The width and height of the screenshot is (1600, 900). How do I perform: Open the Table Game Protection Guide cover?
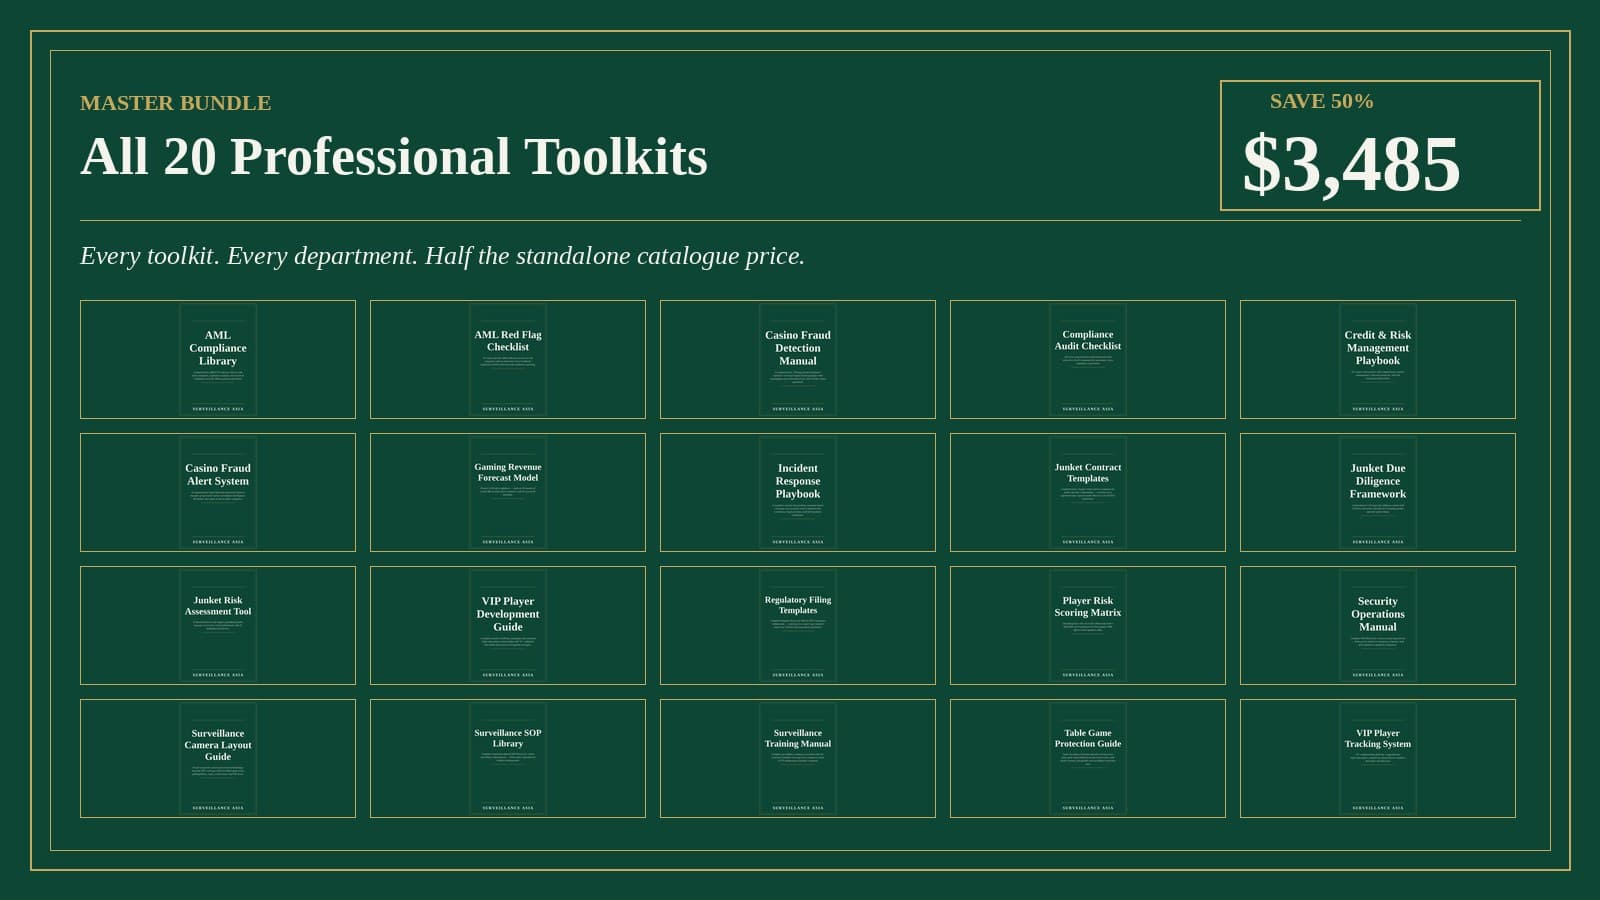click(1088, 758)
